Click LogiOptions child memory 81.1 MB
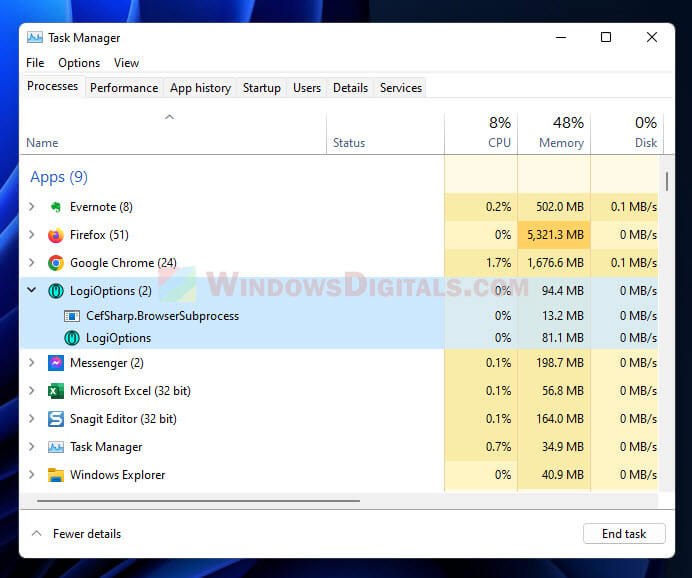 [x=563, y=338]
